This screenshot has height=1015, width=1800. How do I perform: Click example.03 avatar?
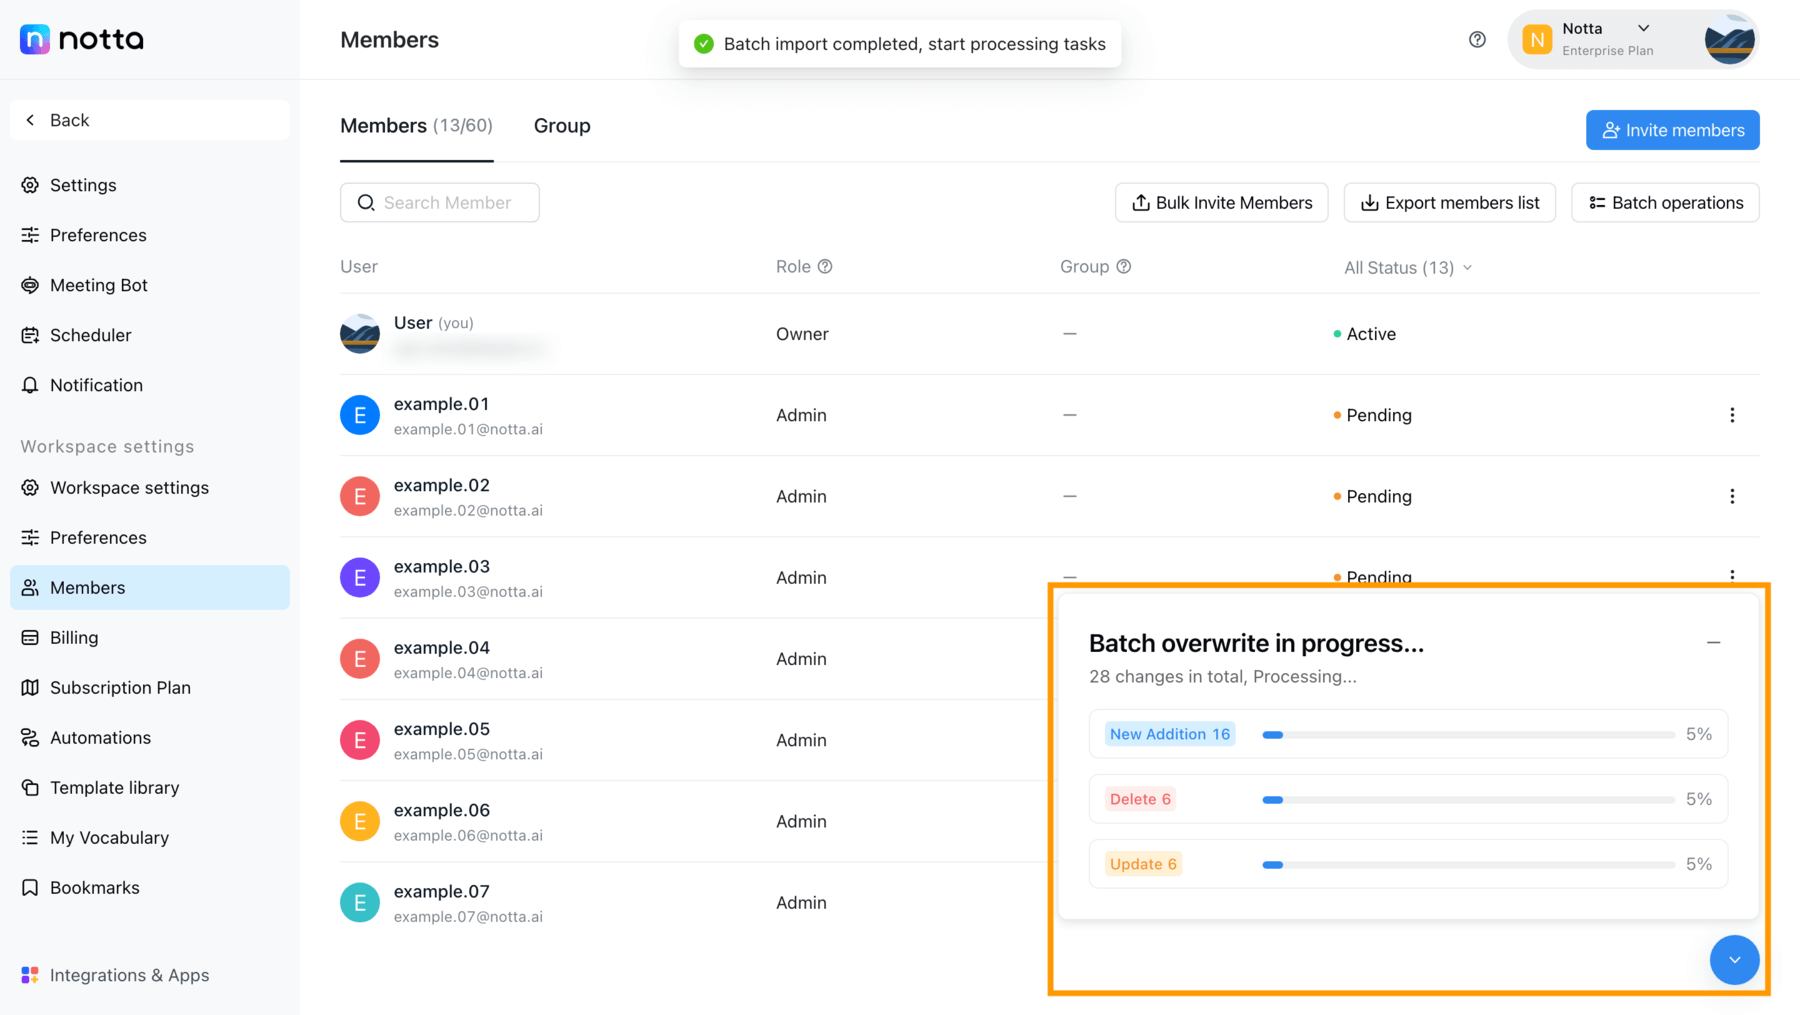pyautogui.click(x=360, y=577)
